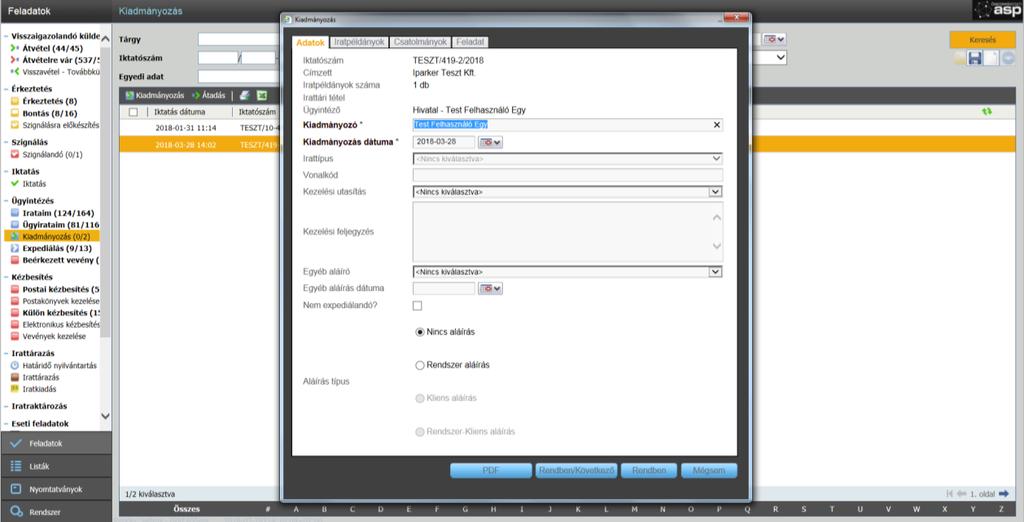
Task: Click inside Kezelési feljegyzés text area
Action: point(568,231)
